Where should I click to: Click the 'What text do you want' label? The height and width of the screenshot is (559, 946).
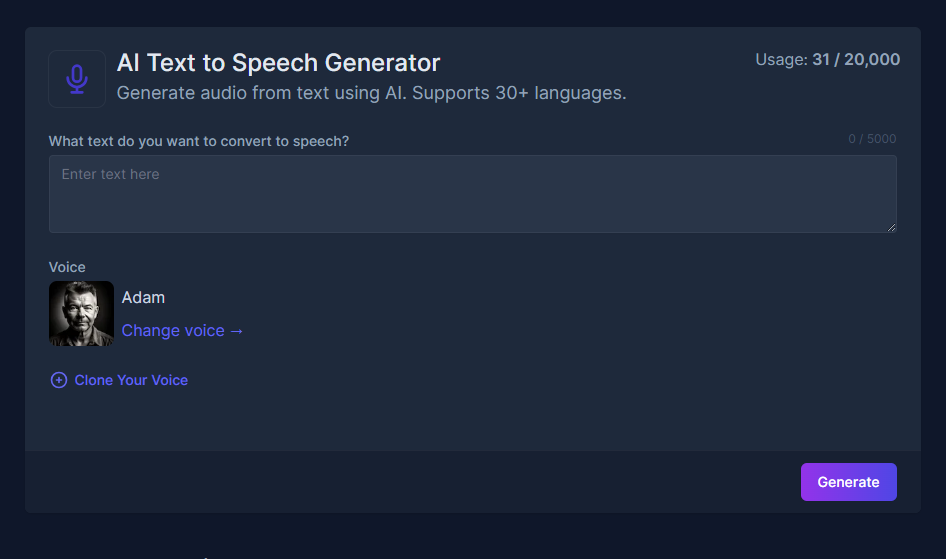(x=199, y=141)
